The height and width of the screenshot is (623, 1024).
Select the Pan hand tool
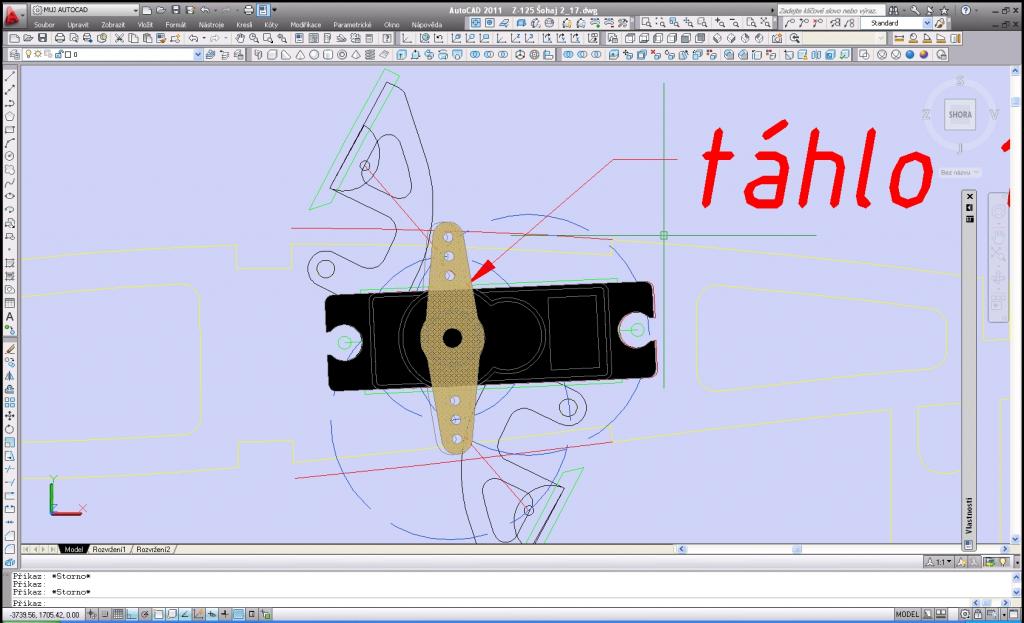click(241, 38)
